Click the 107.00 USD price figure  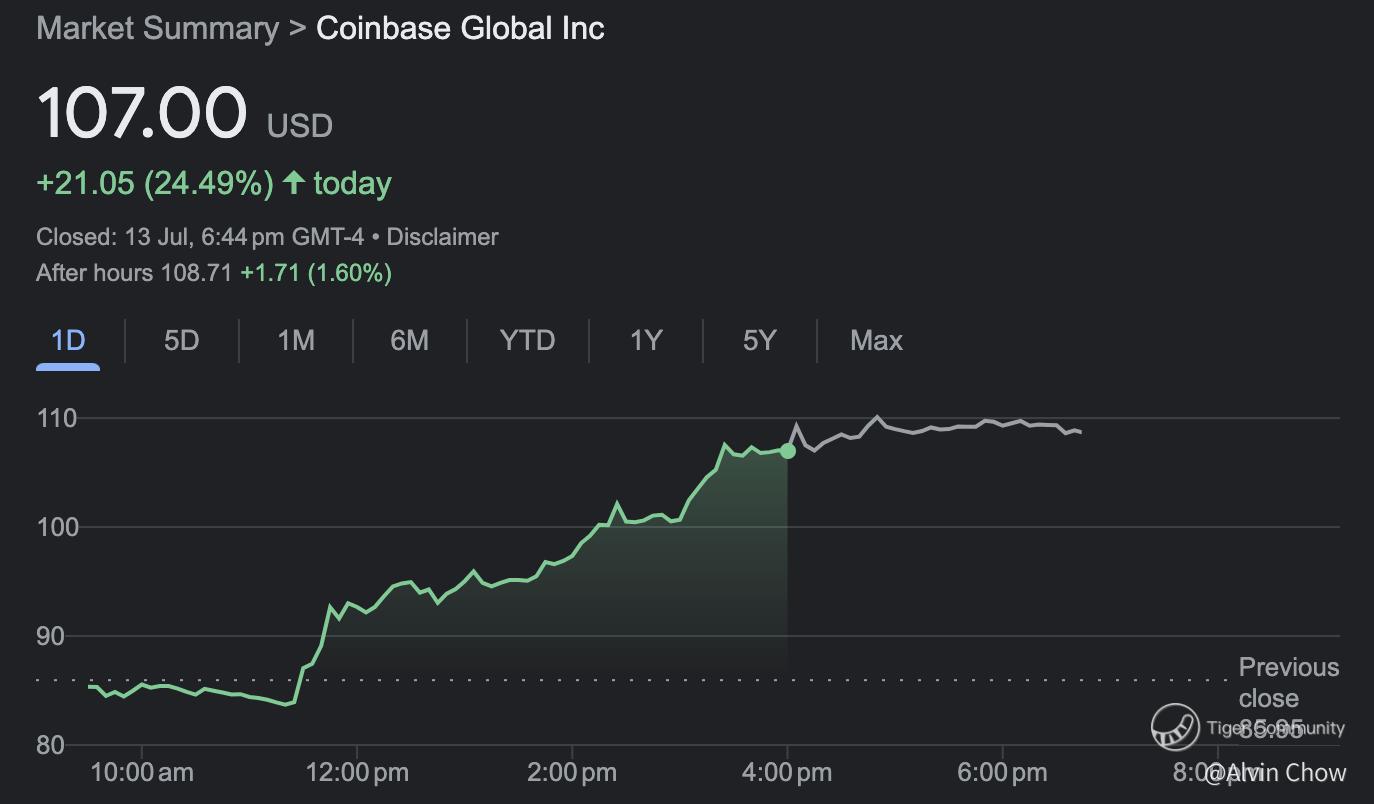[x=141, y=112]
